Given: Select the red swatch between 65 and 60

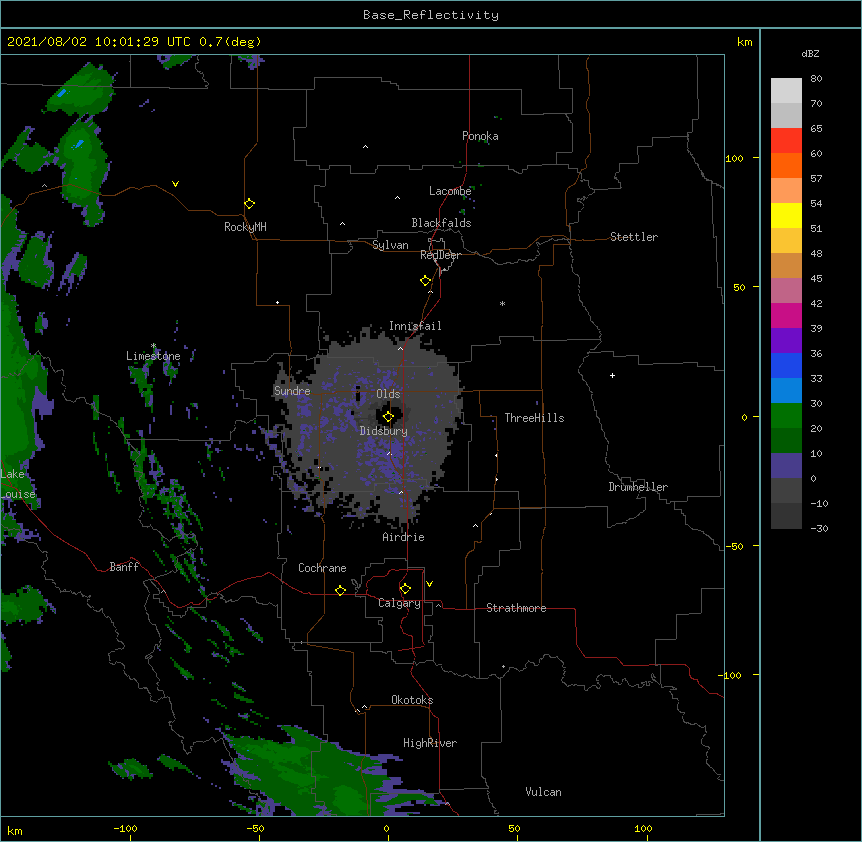Looking at the screenshot, I should (x=786, y=141).
